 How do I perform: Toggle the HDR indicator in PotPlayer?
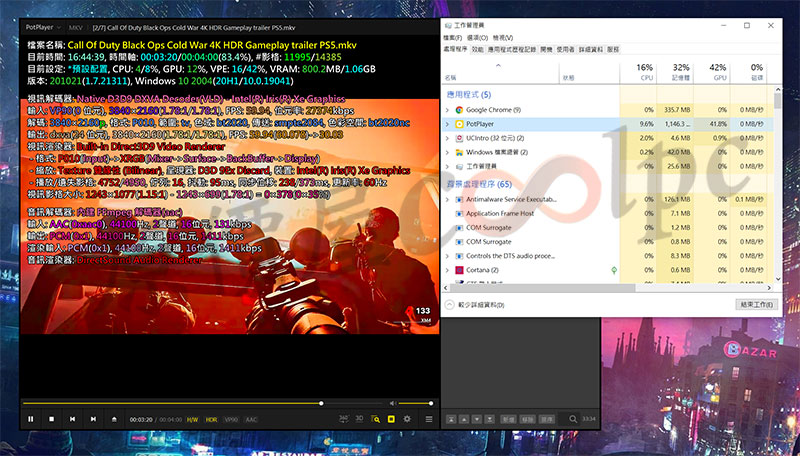coord(211,419)
